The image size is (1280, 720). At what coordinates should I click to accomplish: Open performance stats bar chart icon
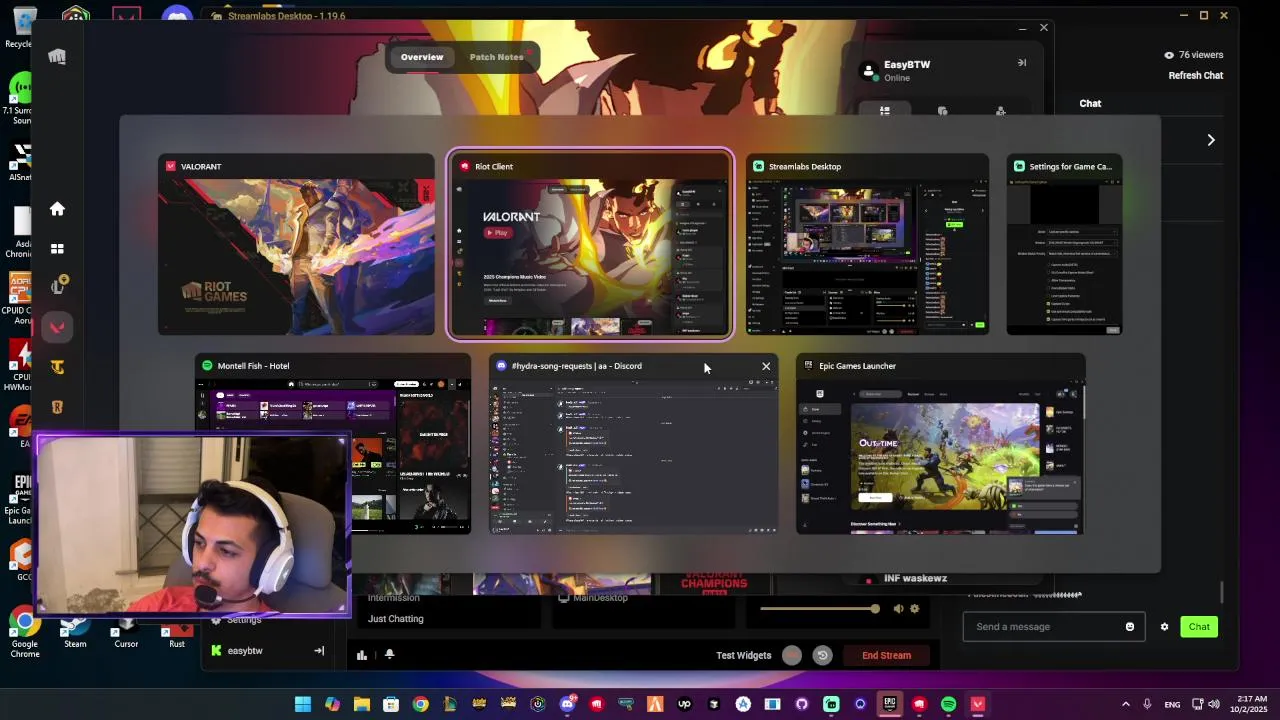361,655
